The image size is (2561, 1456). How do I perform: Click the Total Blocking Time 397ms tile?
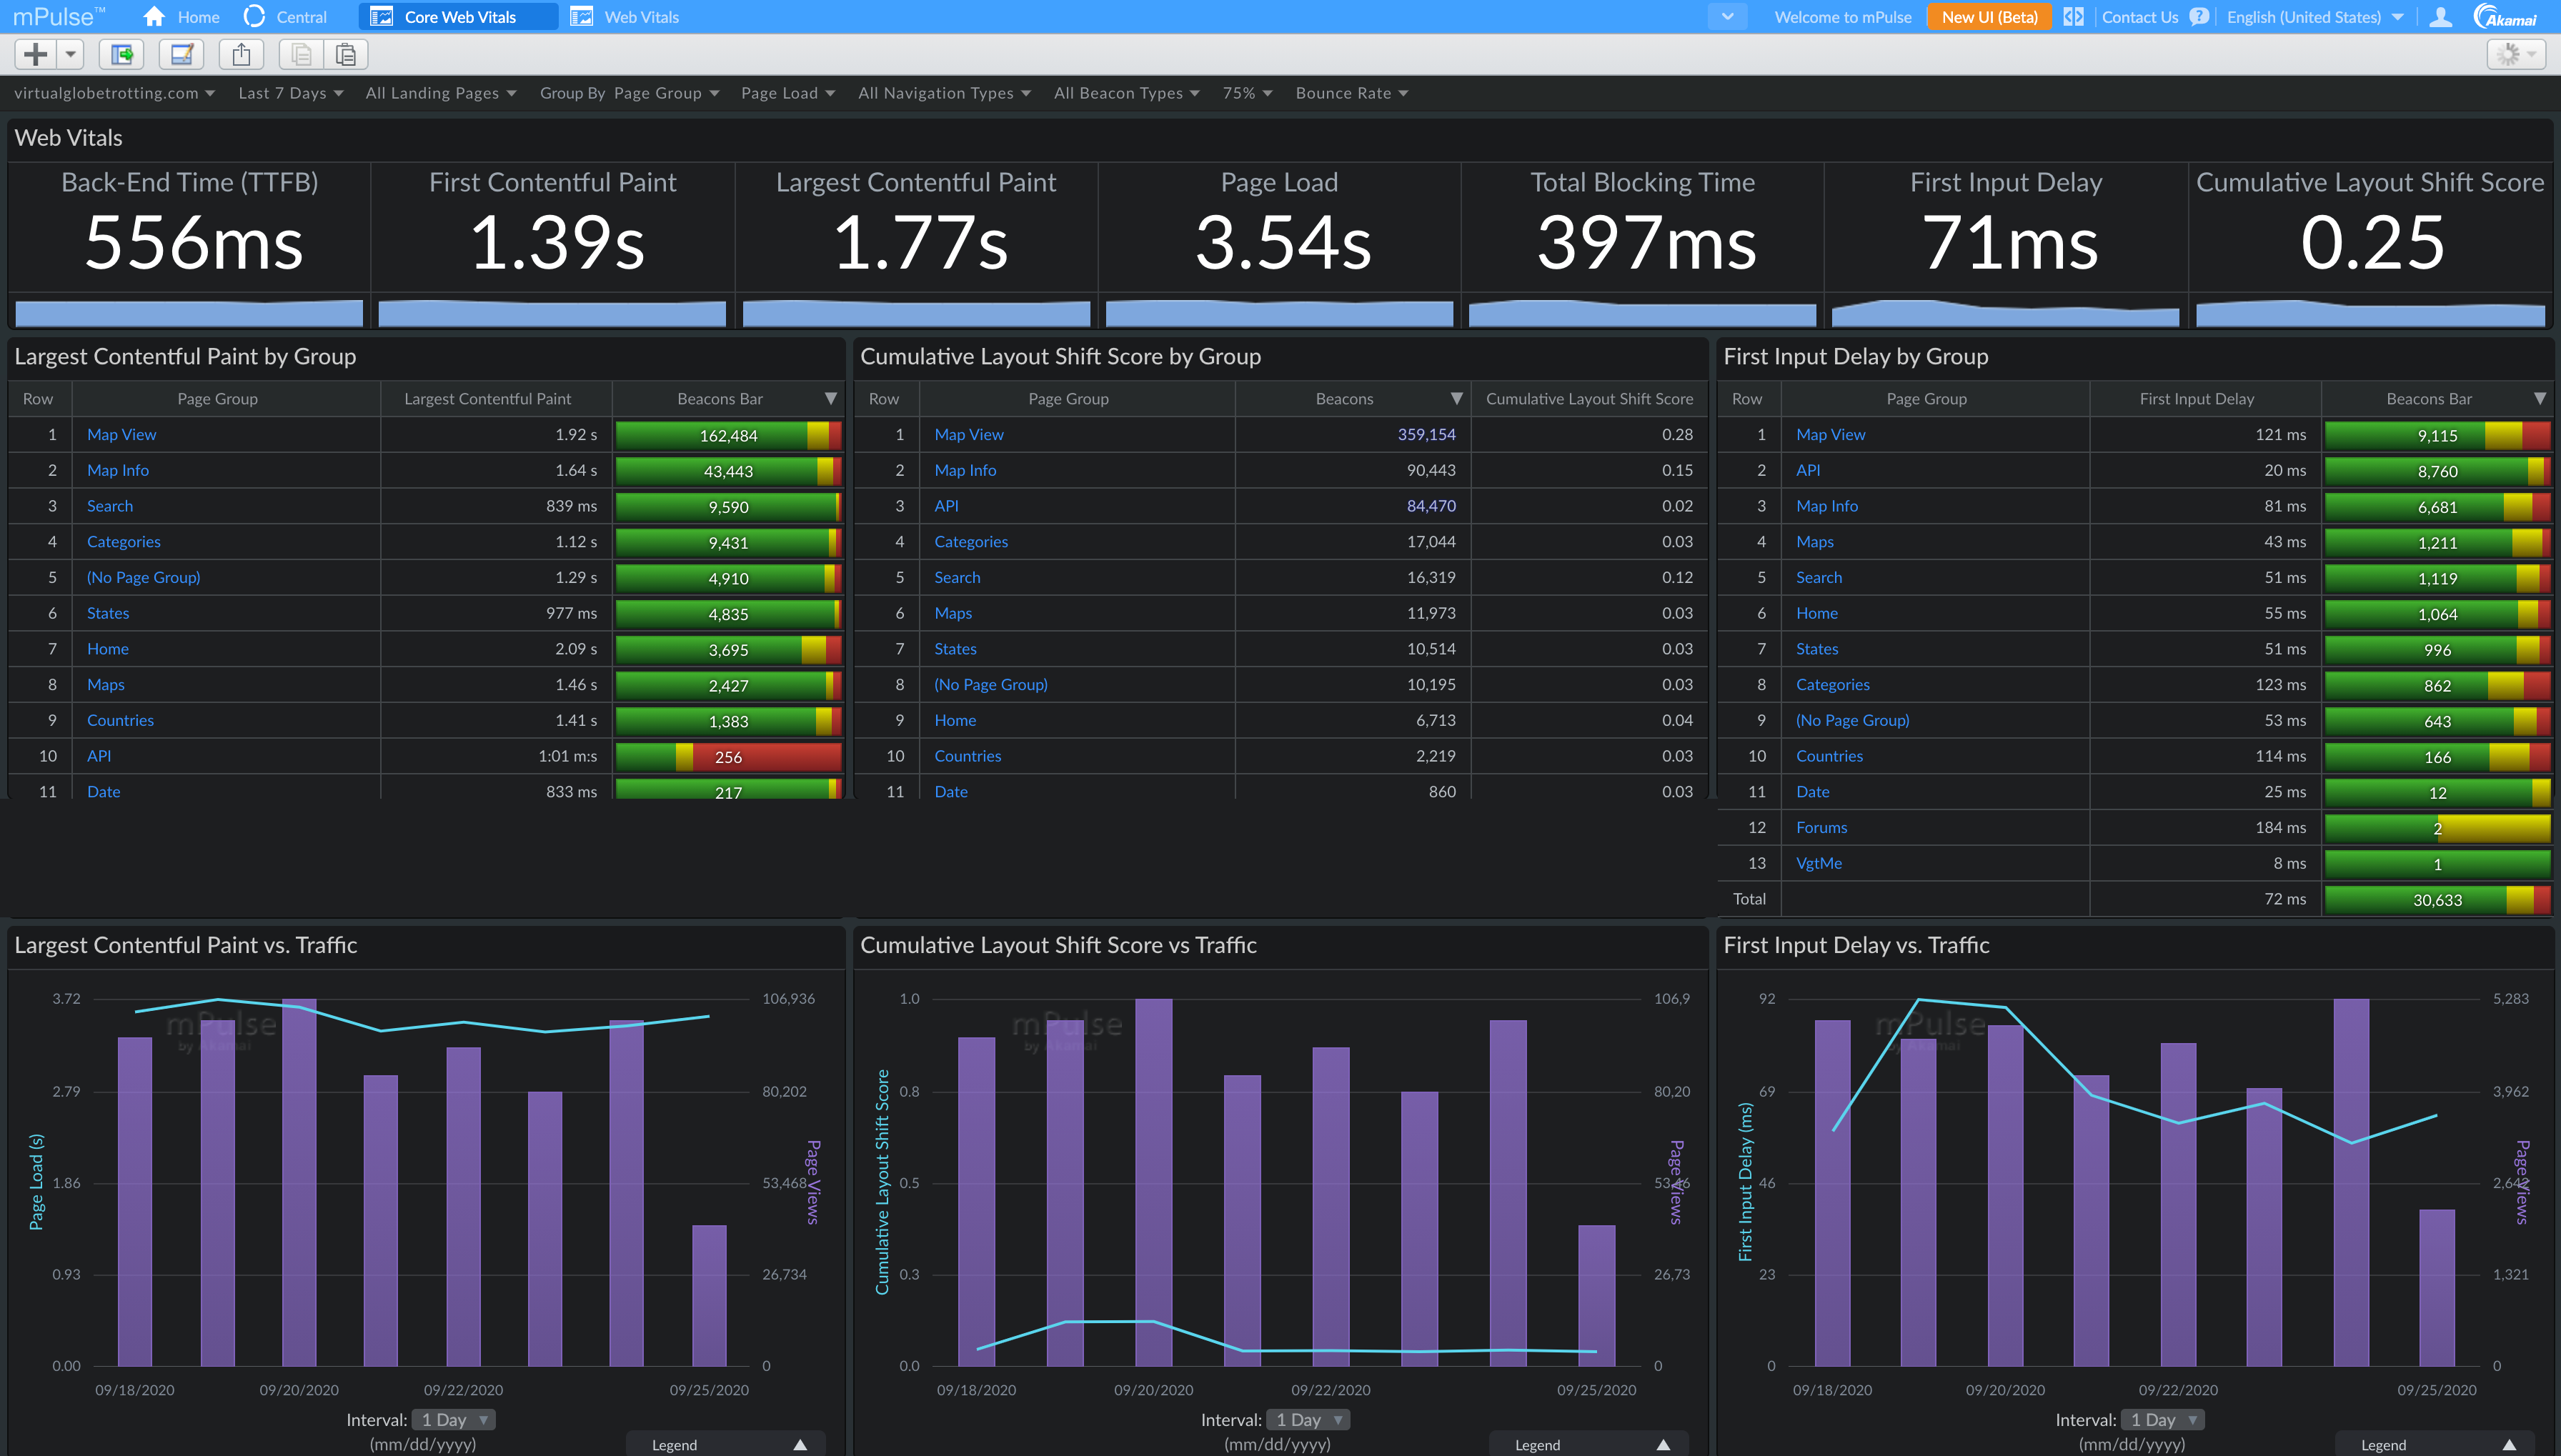[1642, 245]
